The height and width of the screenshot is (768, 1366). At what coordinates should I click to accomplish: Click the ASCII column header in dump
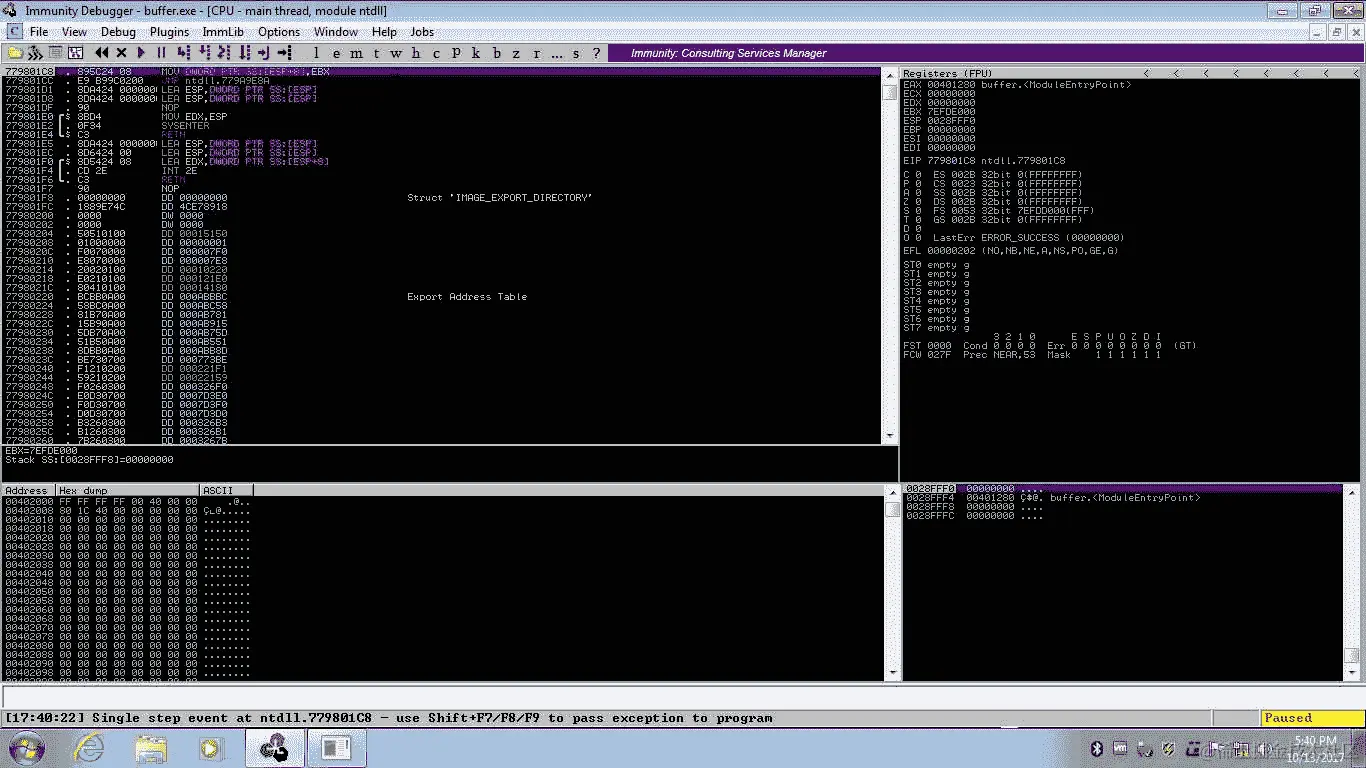(226, 490)
